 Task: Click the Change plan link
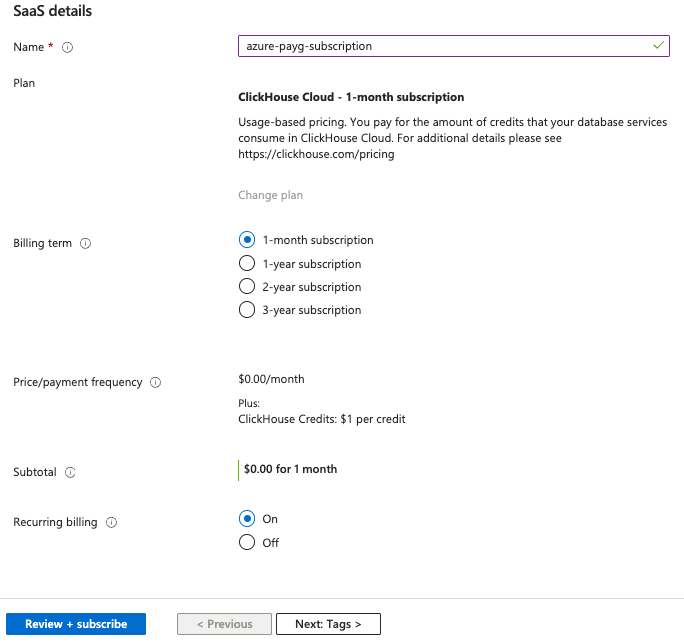270,195
